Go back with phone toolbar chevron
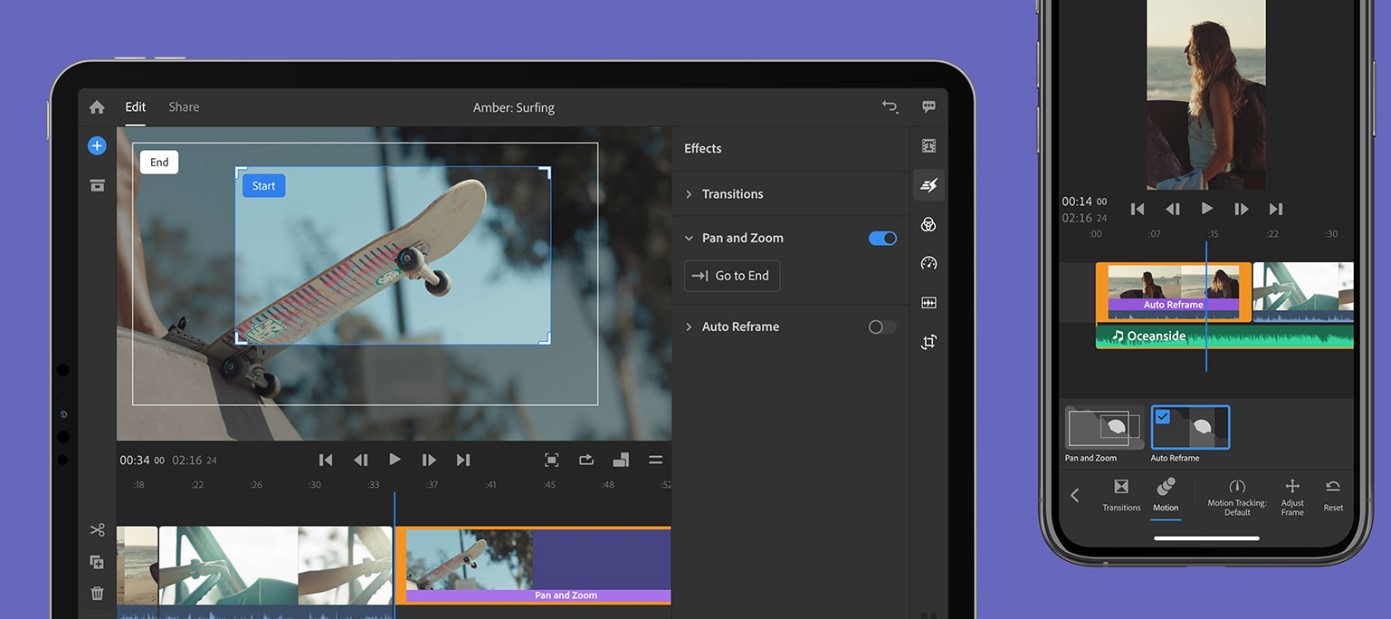 pyautogui.click(x=1075, y=495)
